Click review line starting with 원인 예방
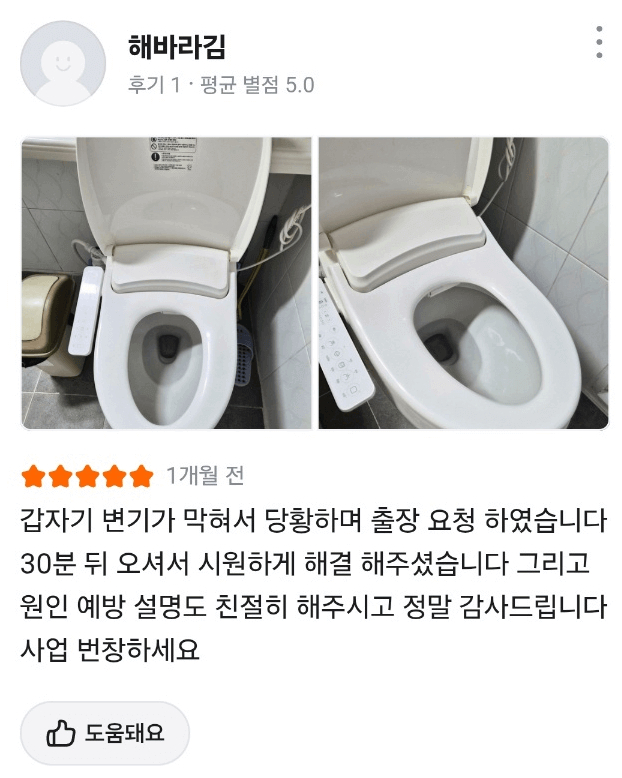 click(313, 606)
